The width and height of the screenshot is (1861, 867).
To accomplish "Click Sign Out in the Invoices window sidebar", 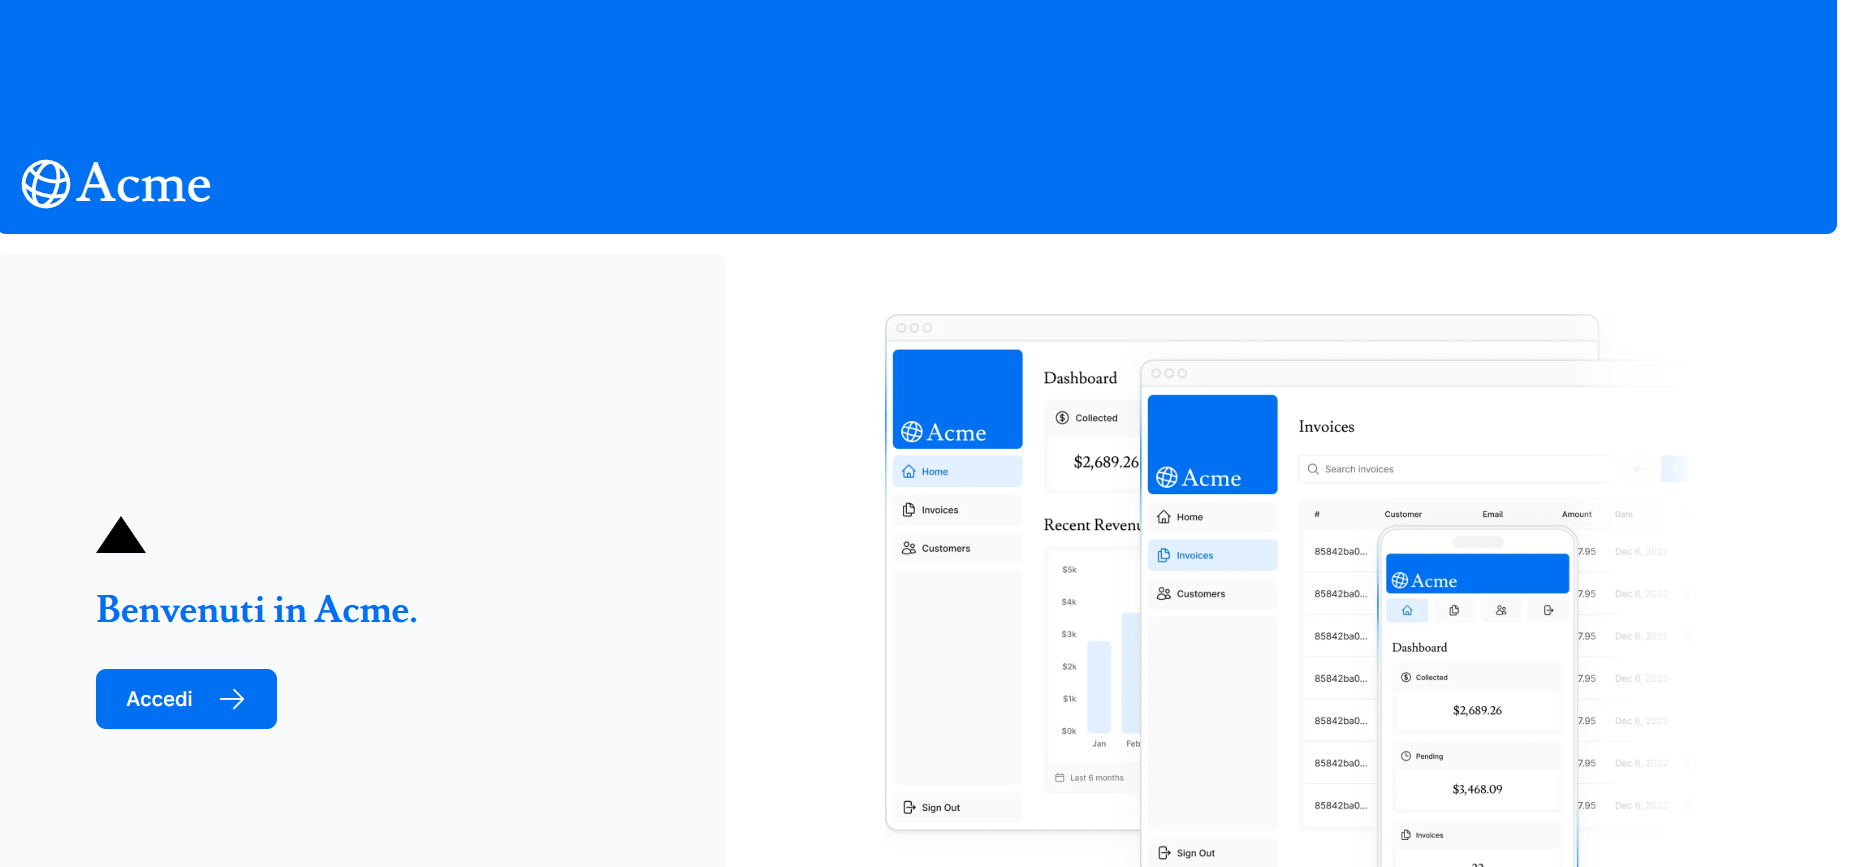I will pyautogui.click(x=1212, y=853).
